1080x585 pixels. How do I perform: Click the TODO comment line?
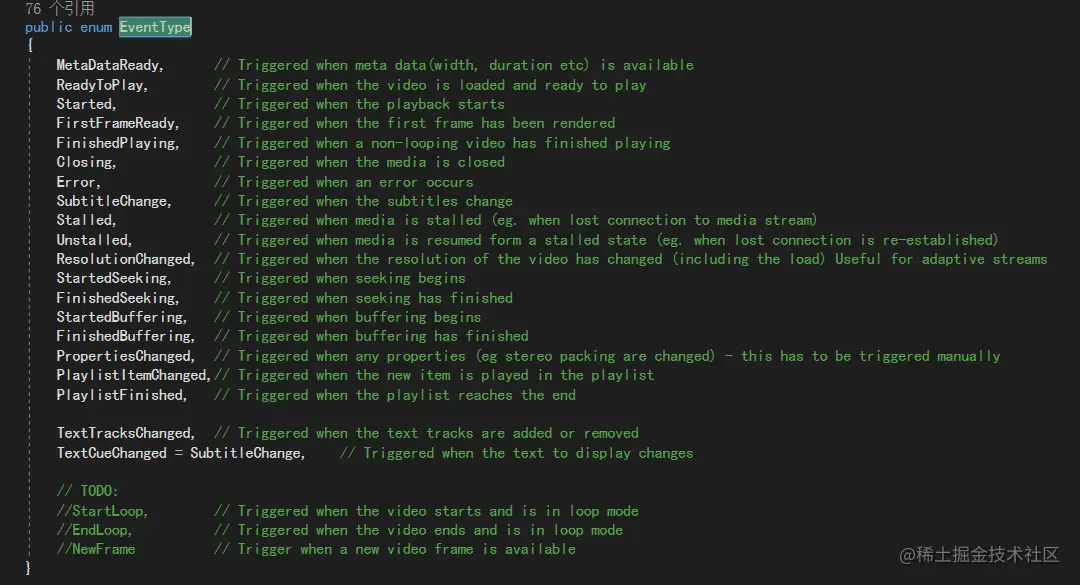(87, 491)
